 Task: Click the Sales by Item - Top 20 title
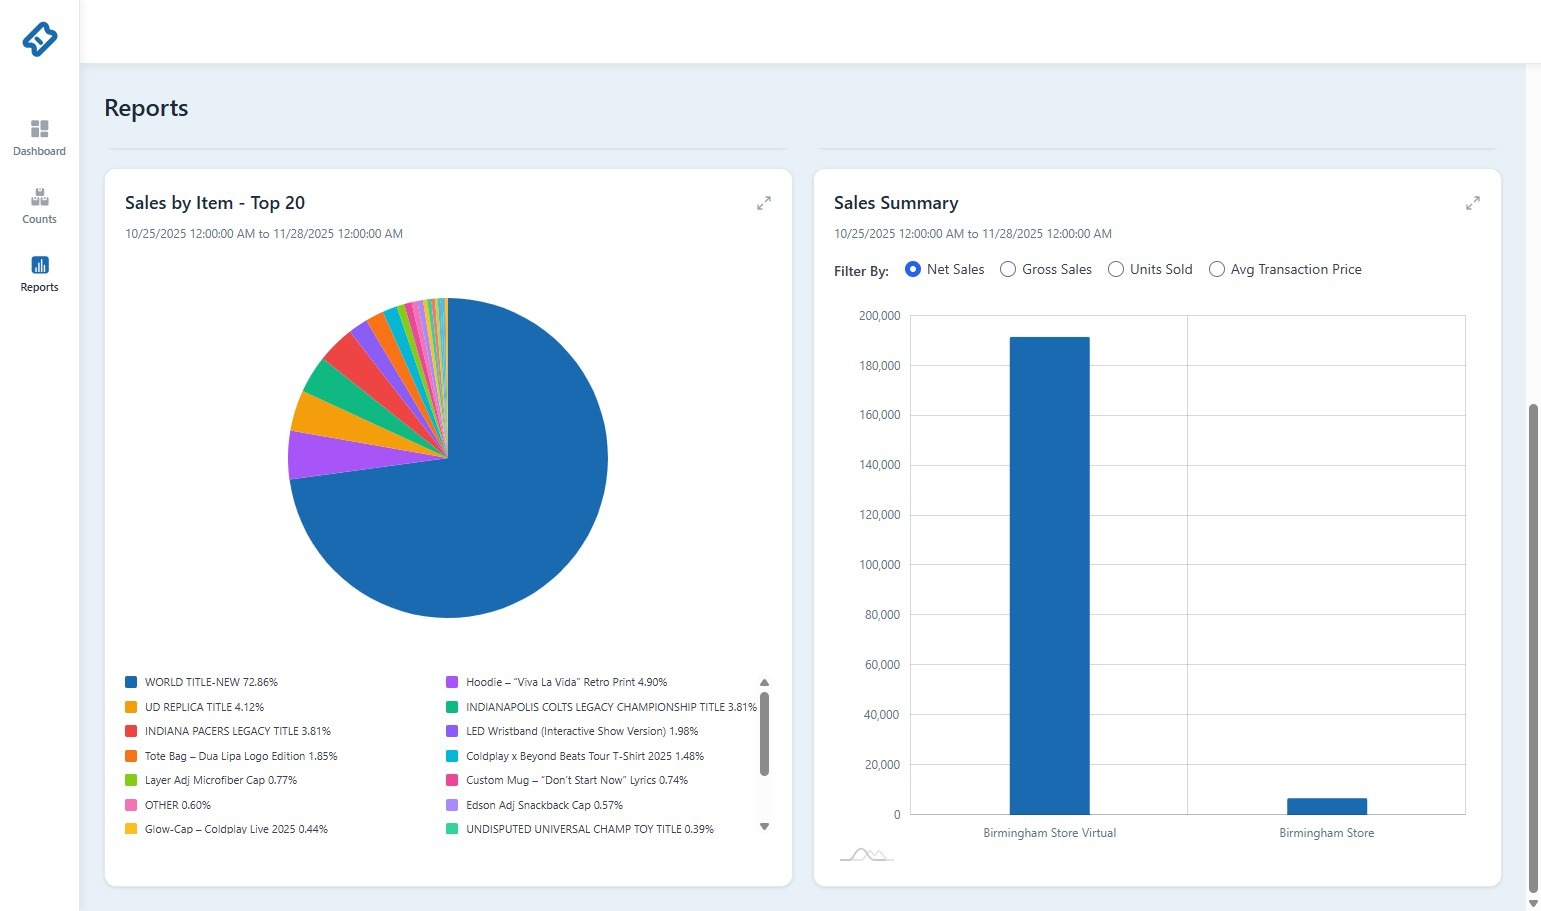(215, 203)
